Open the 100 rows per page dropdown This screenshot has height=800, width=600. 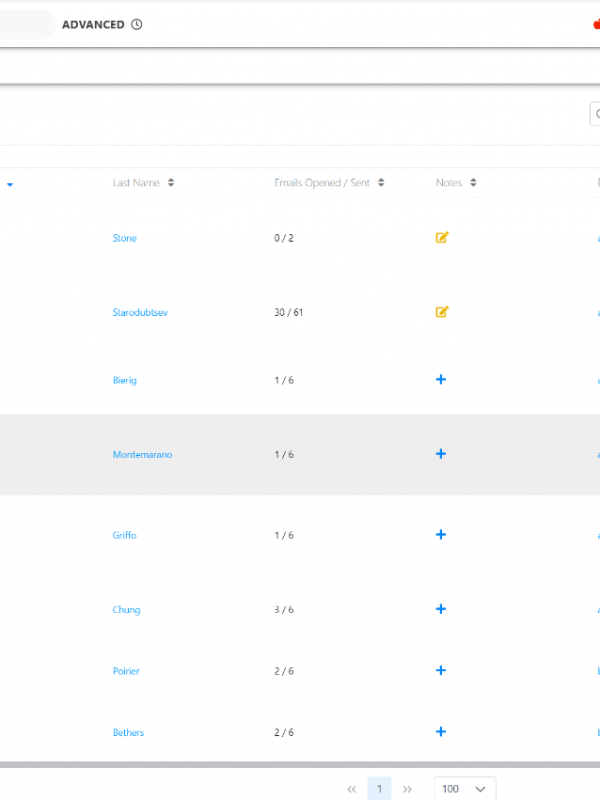pyautogui.click(x=464, y=789)
